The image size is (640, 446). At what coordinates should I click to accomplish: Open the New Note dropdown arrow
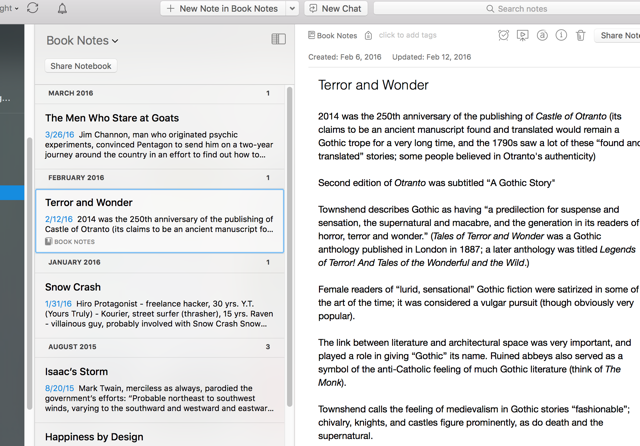(292, 9)
